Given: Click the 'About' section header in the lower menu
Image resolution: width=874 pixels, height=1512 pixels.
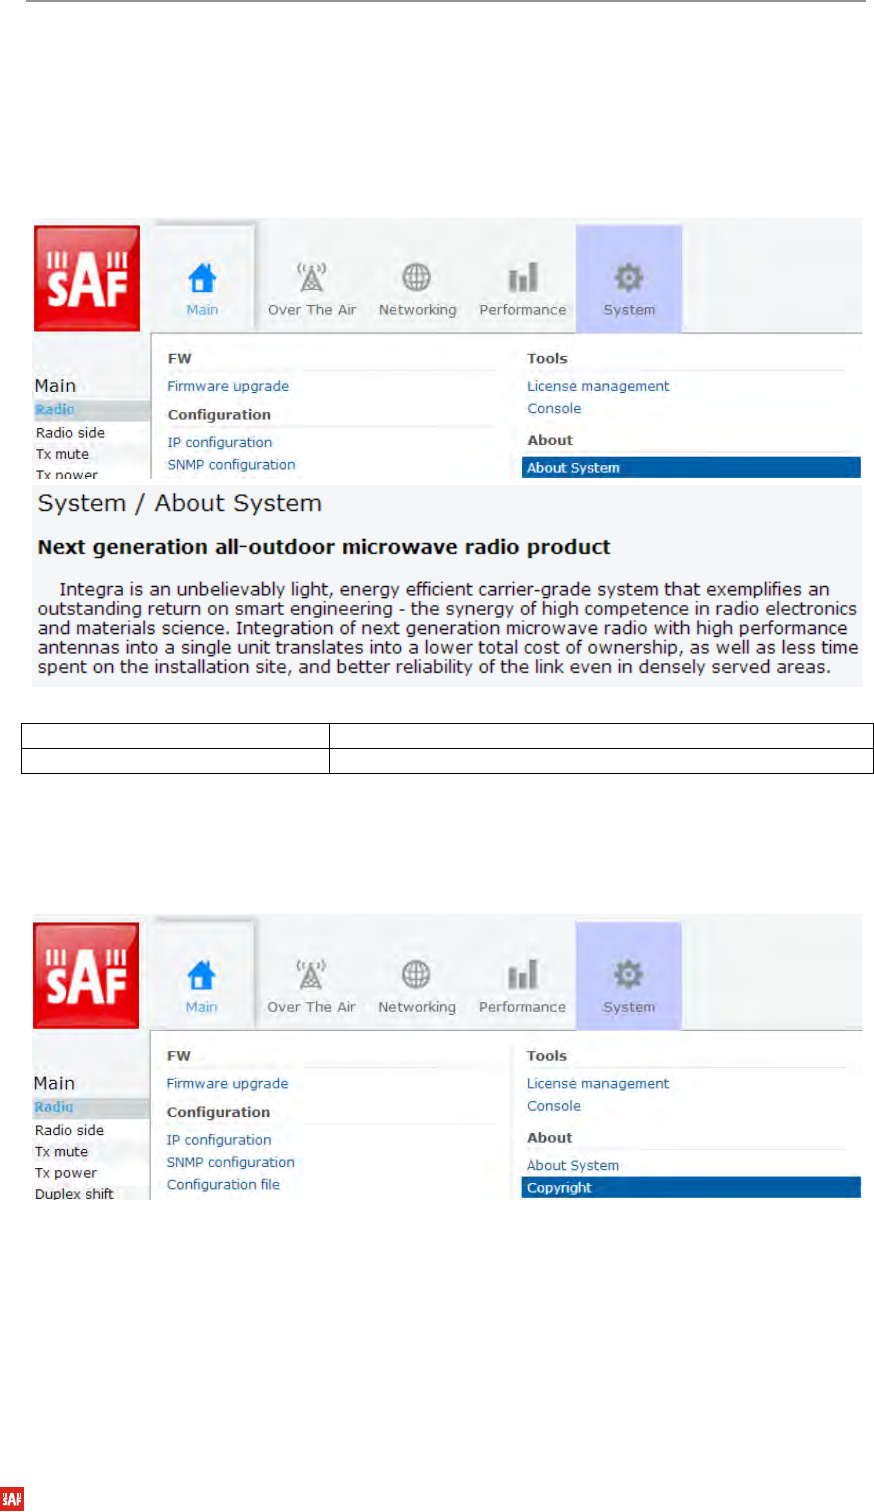Looking at the screenshot, I should coord(550,1138).
